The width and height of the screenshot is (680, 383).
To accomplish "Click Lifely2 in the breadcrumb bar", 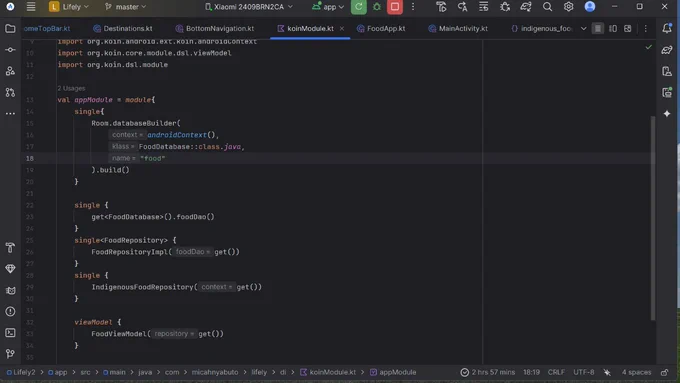I will (21, 372).
